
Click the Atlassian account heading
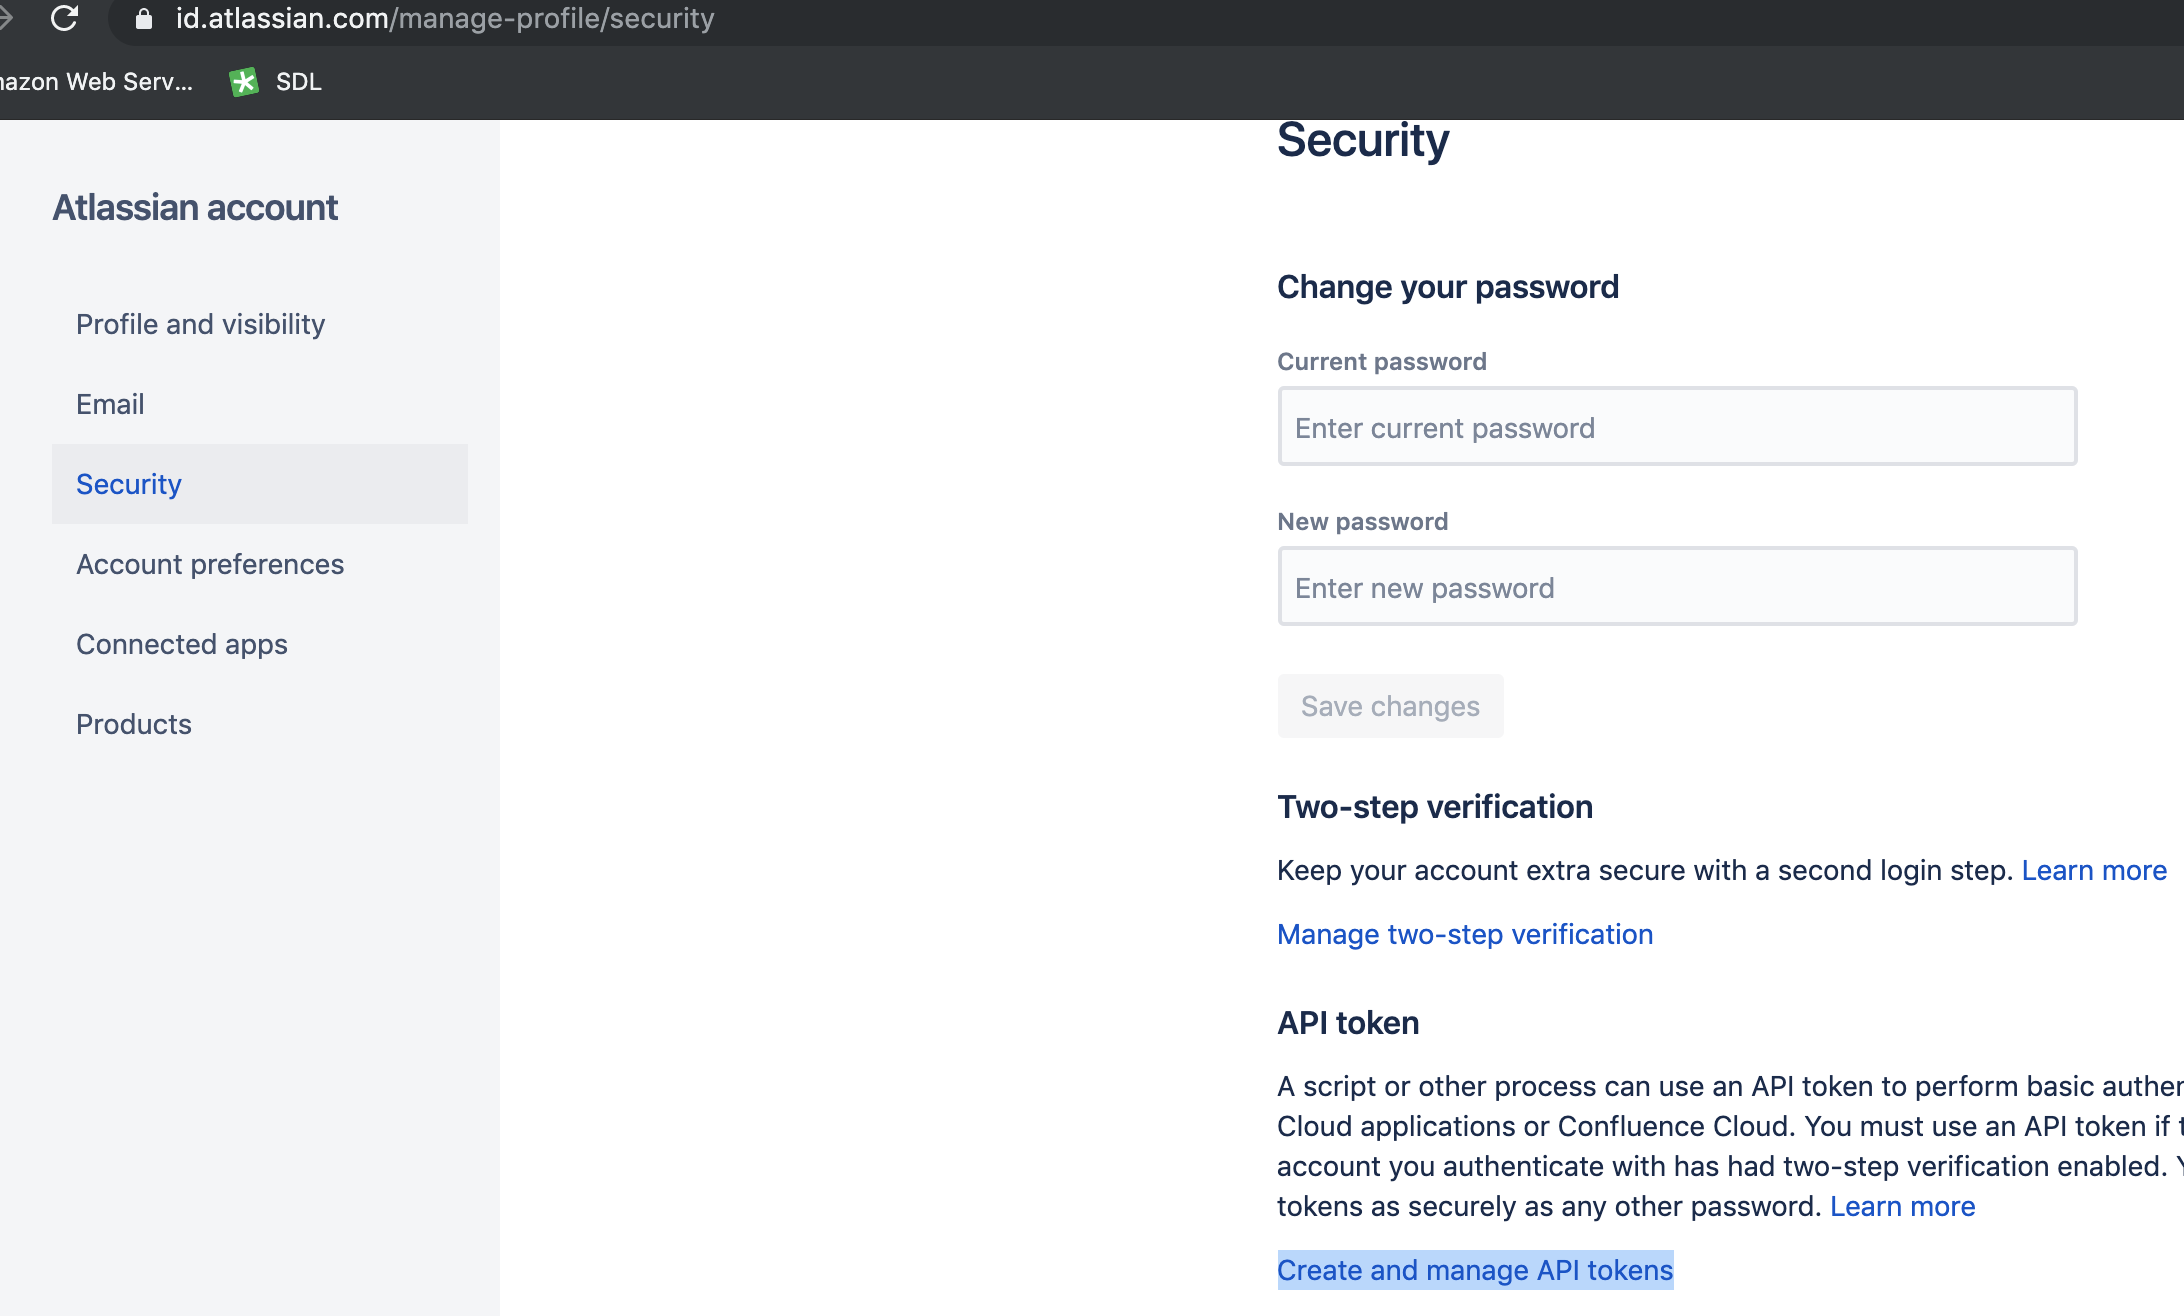tap(195, 208)
